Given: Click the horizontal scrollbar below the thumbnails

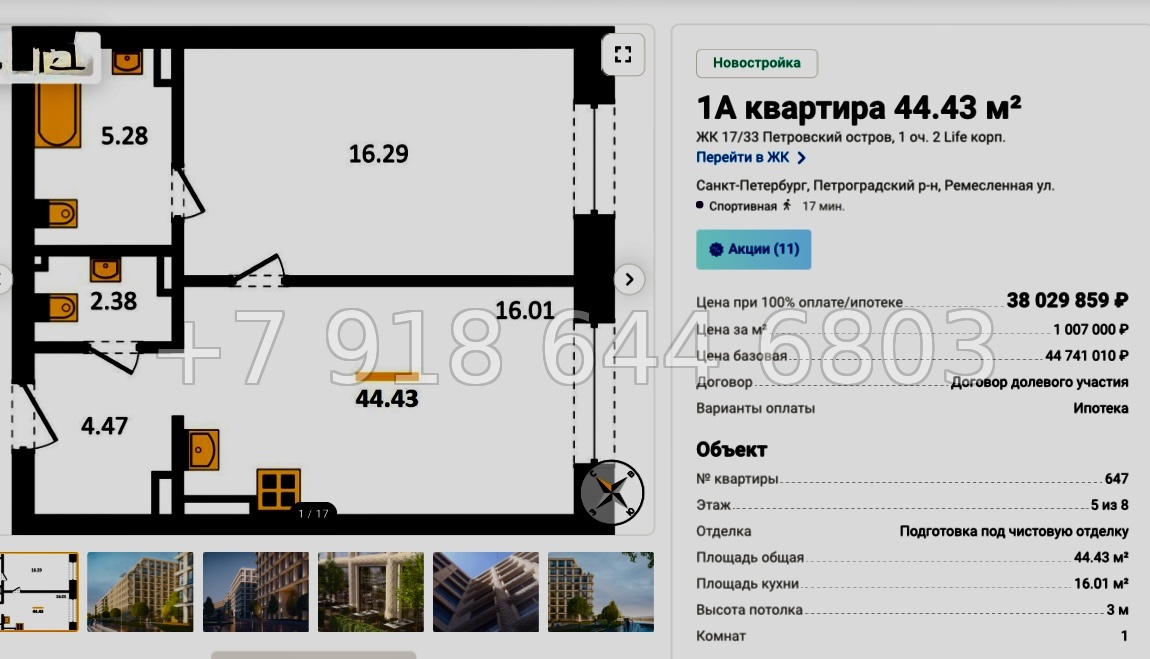Looking at the screenshot, I should click(x=313, y=655).
